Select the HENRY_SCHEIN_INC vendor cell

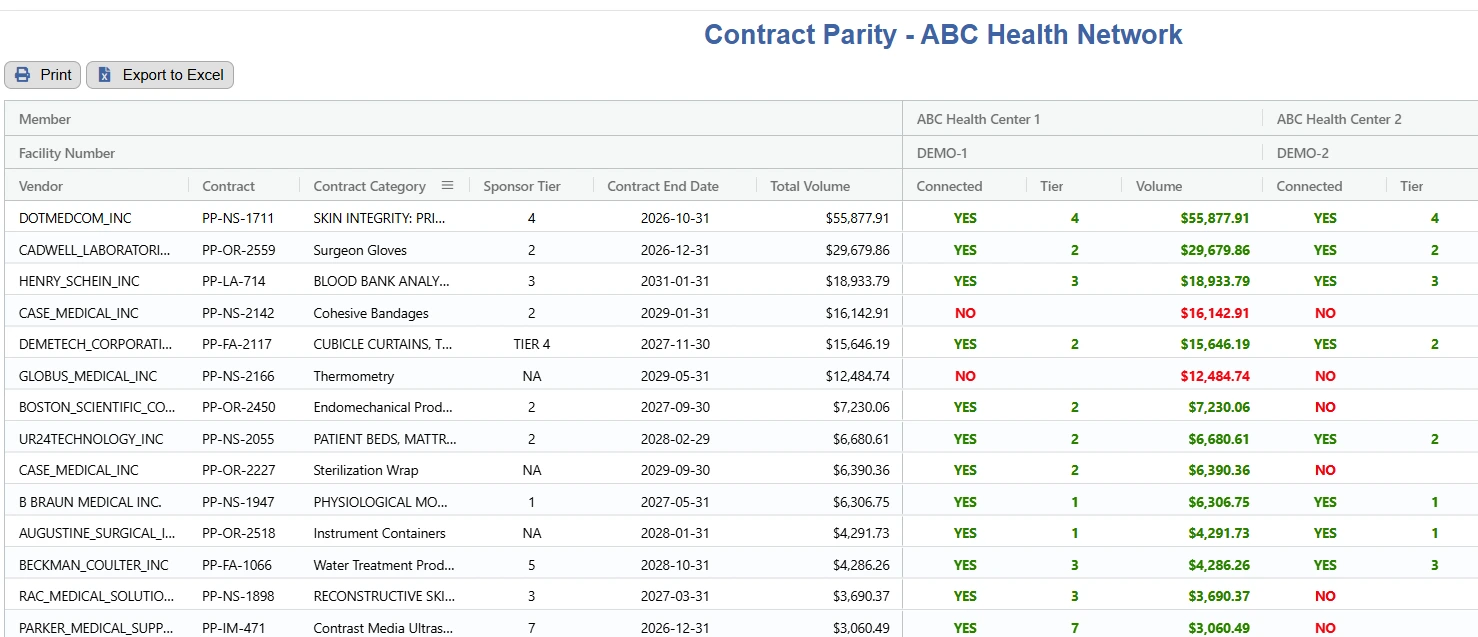coord(79,281)
